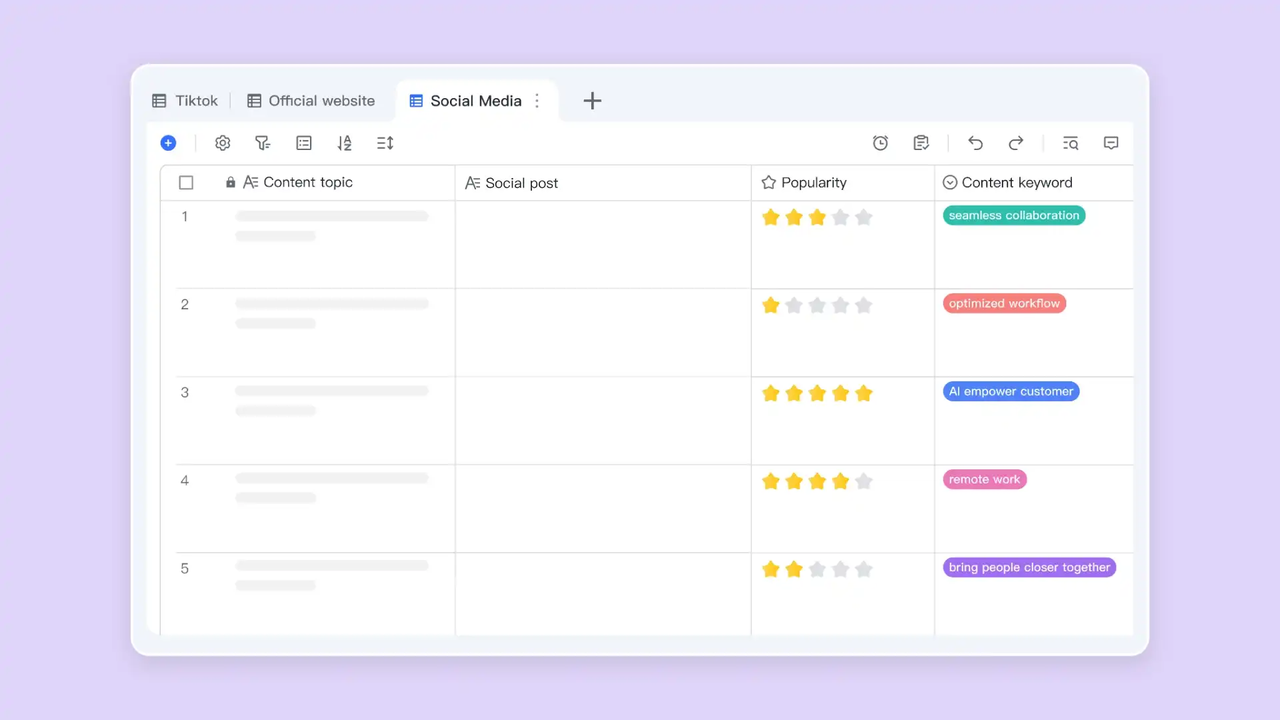Open the settings gear in toolbar
Viewport: 1280px width, 720px height.
coord(223,143)
